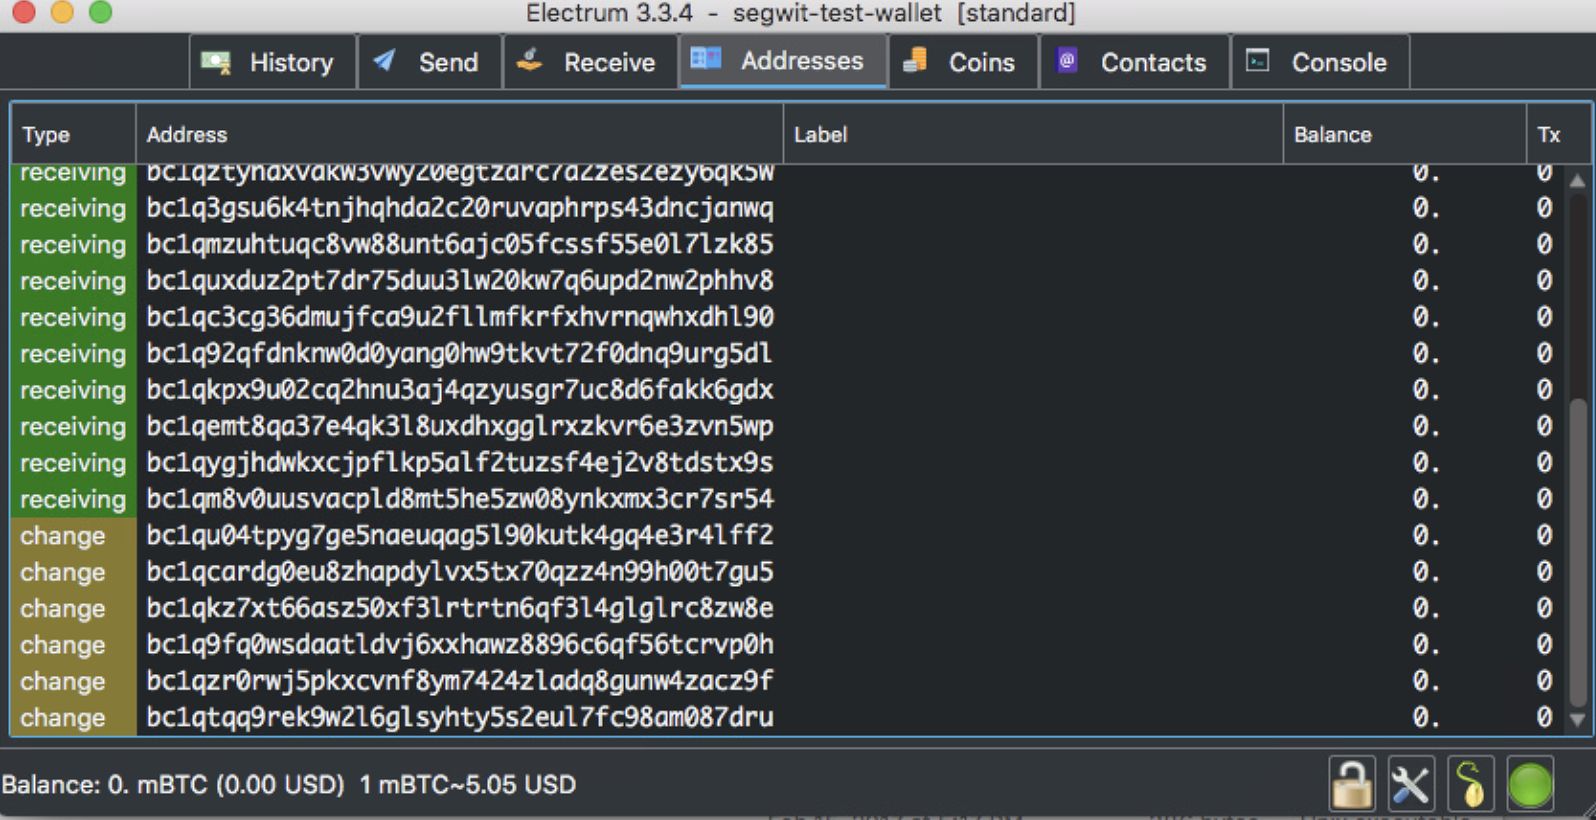The width and height of the screenshot is (1596, 820).
Task: Click the seed sprout icon
Action: coord(1470,784)
